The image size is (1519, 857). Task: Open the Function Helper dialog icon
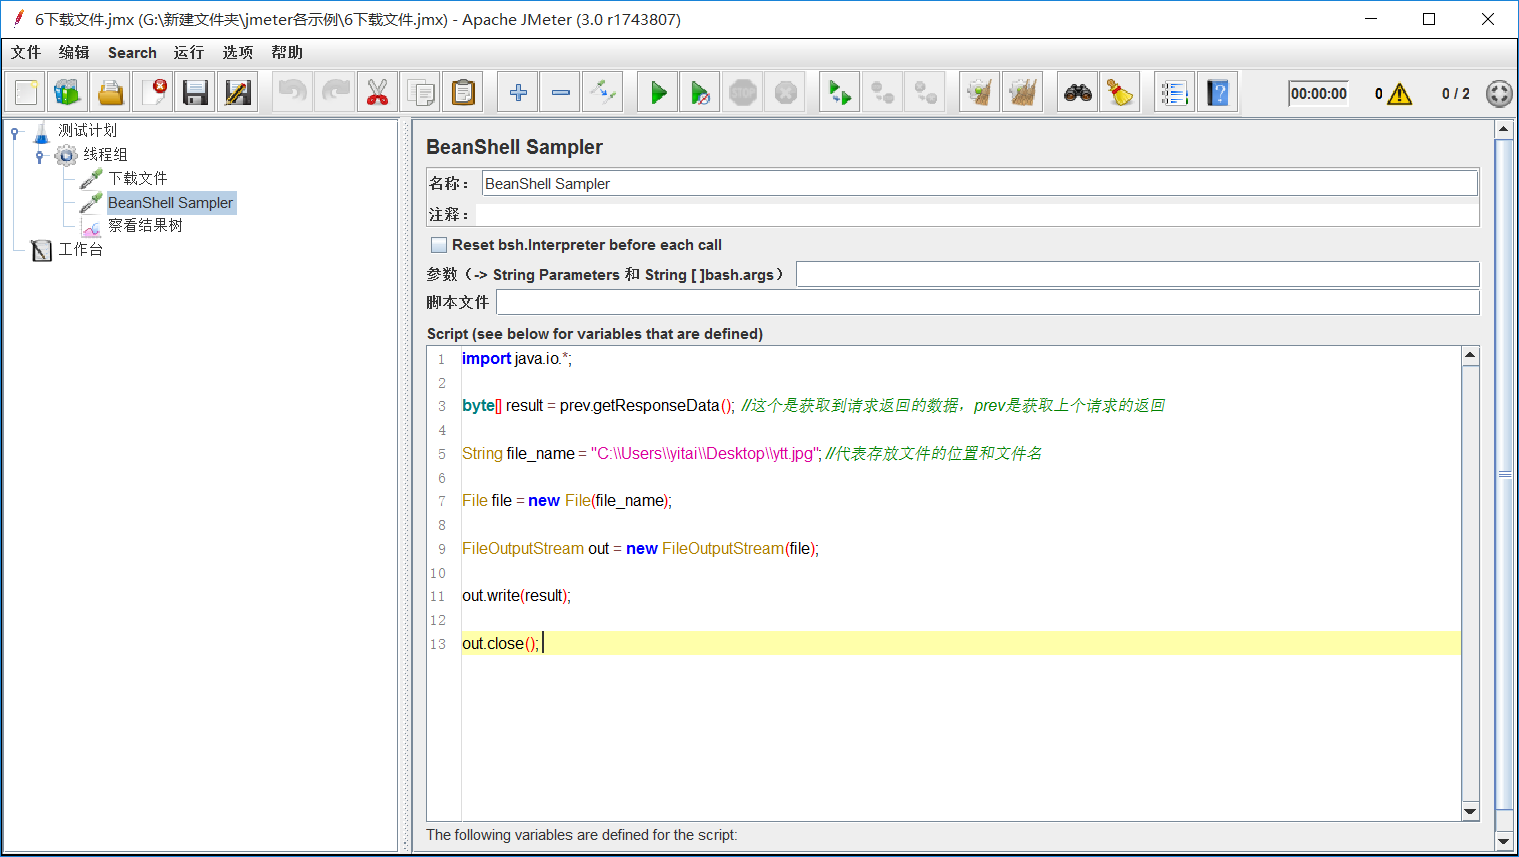point(1175,93)
